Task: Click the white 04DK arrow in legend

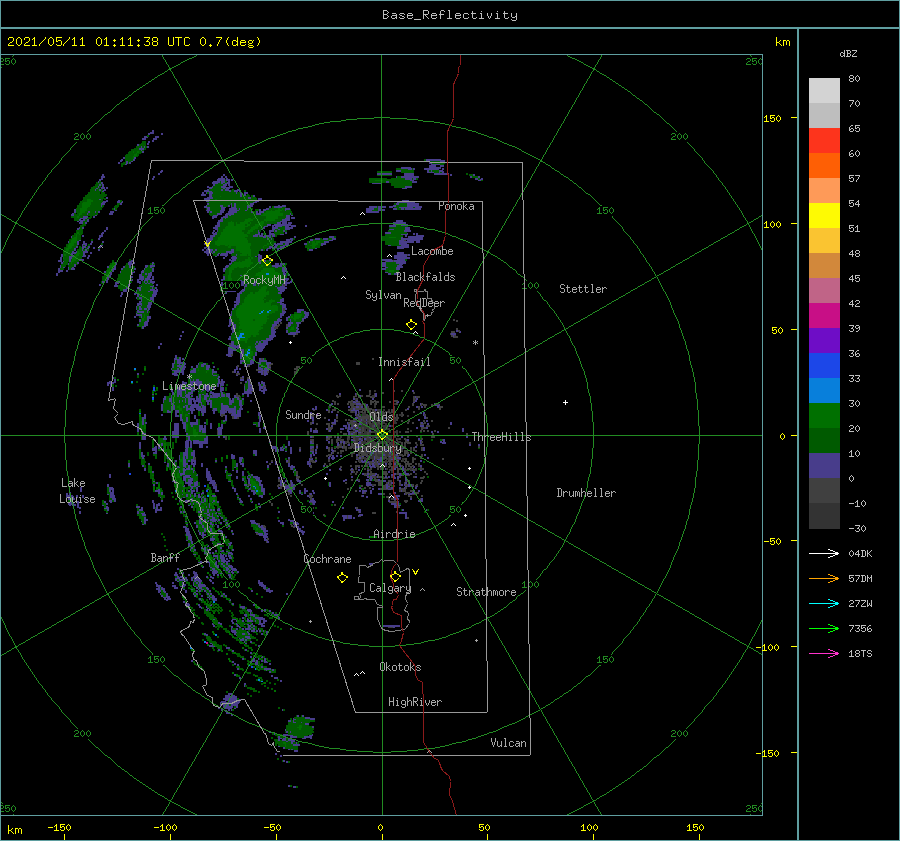Action: [x=824, y=553]
